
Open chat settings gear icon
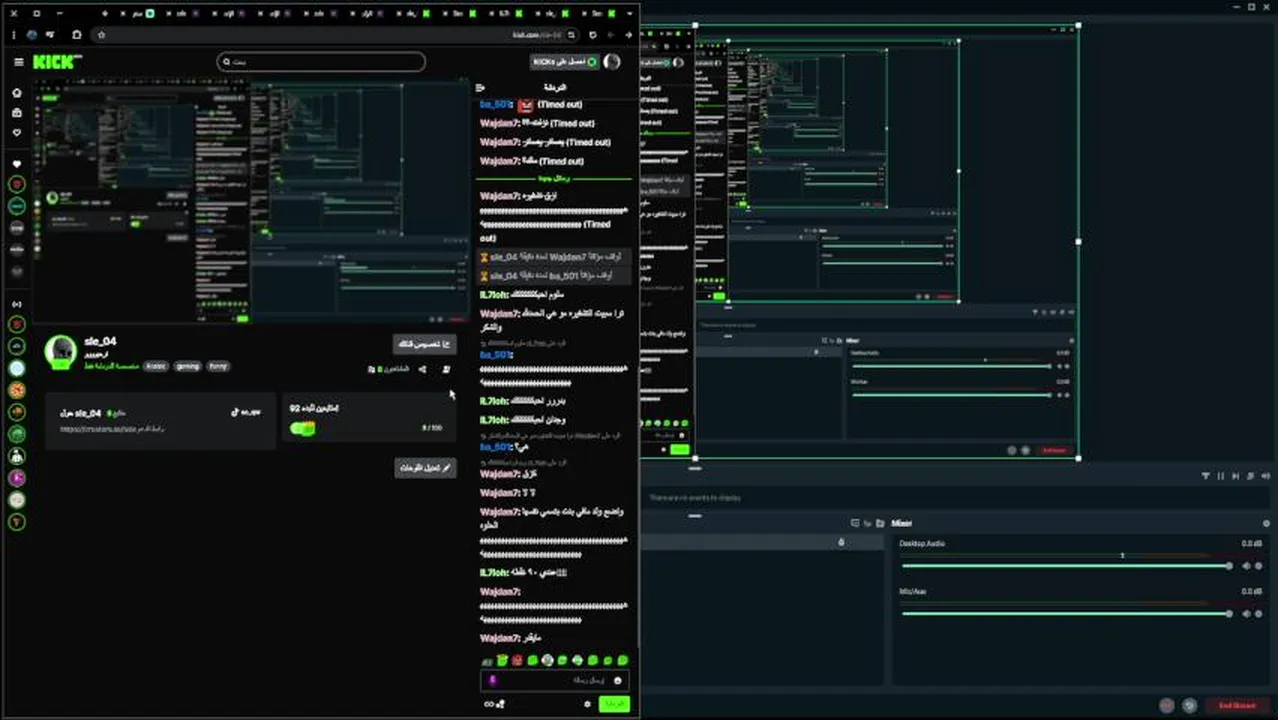point(587,704)
